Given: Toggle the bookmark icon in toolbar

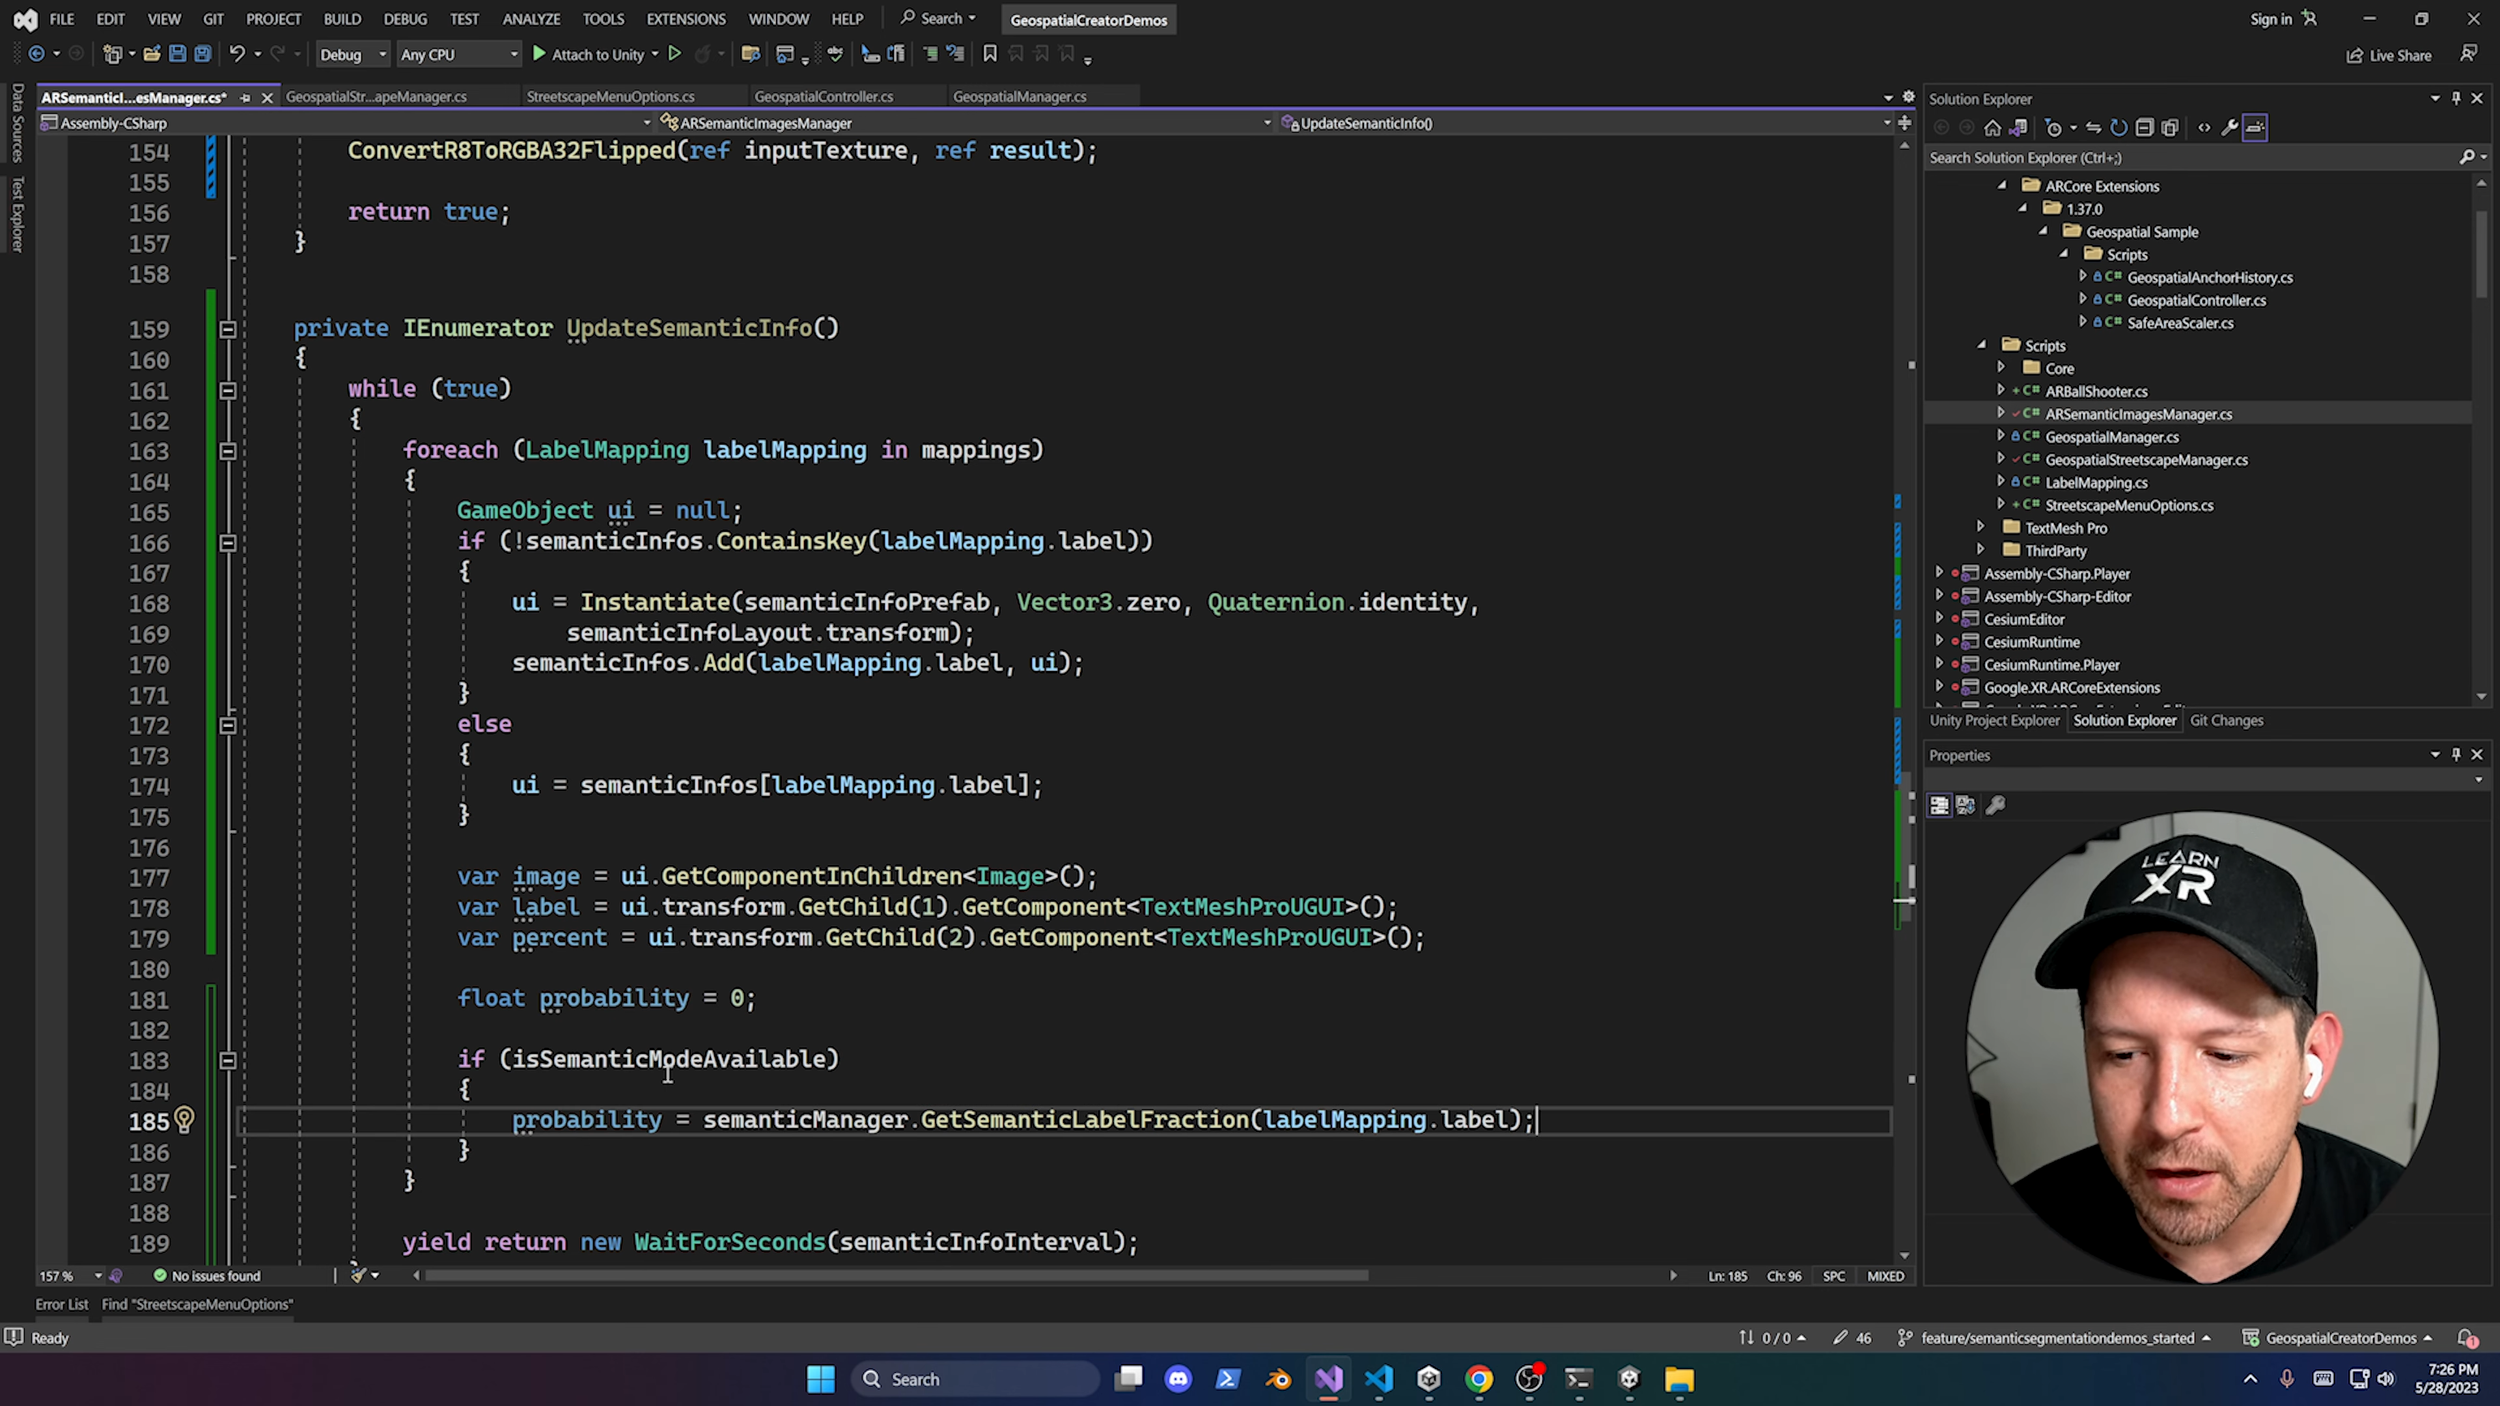Looking at the screenshot, I should tap(990, 54).
